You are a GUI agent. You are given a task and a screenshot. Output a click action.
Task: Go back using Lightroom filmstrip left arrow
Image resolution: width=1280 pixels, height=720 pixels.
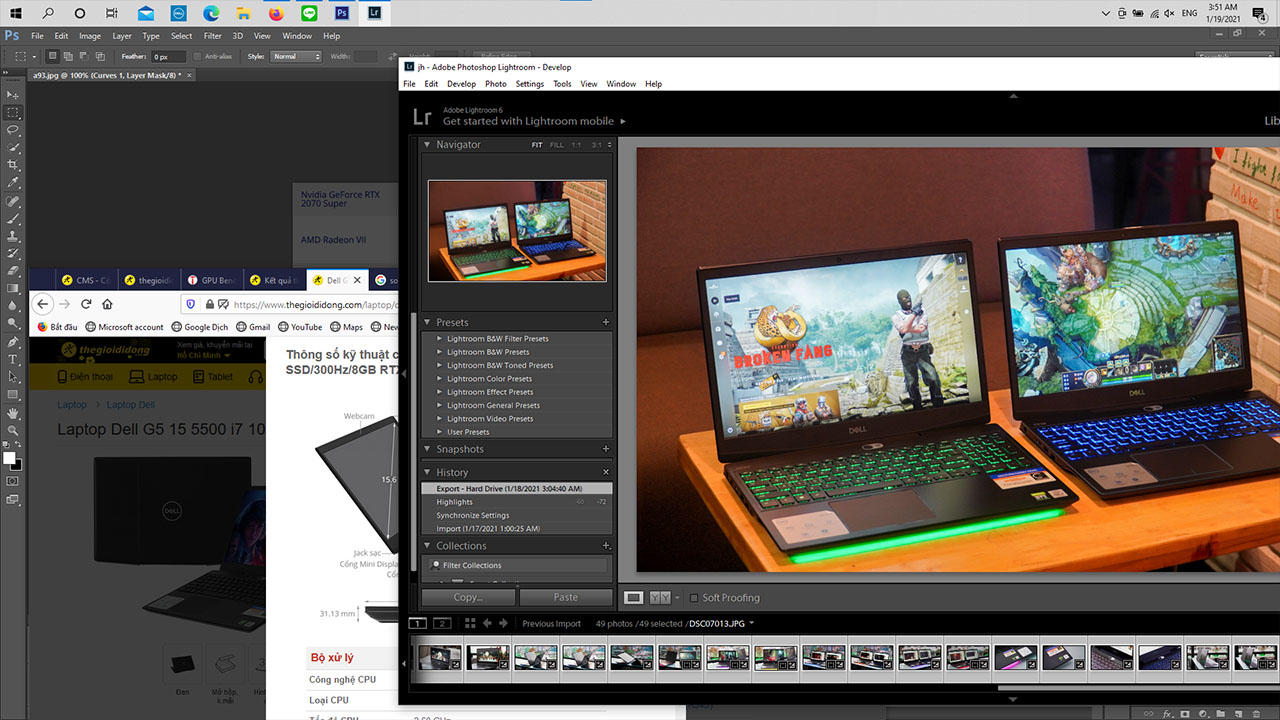pos(487,623)
